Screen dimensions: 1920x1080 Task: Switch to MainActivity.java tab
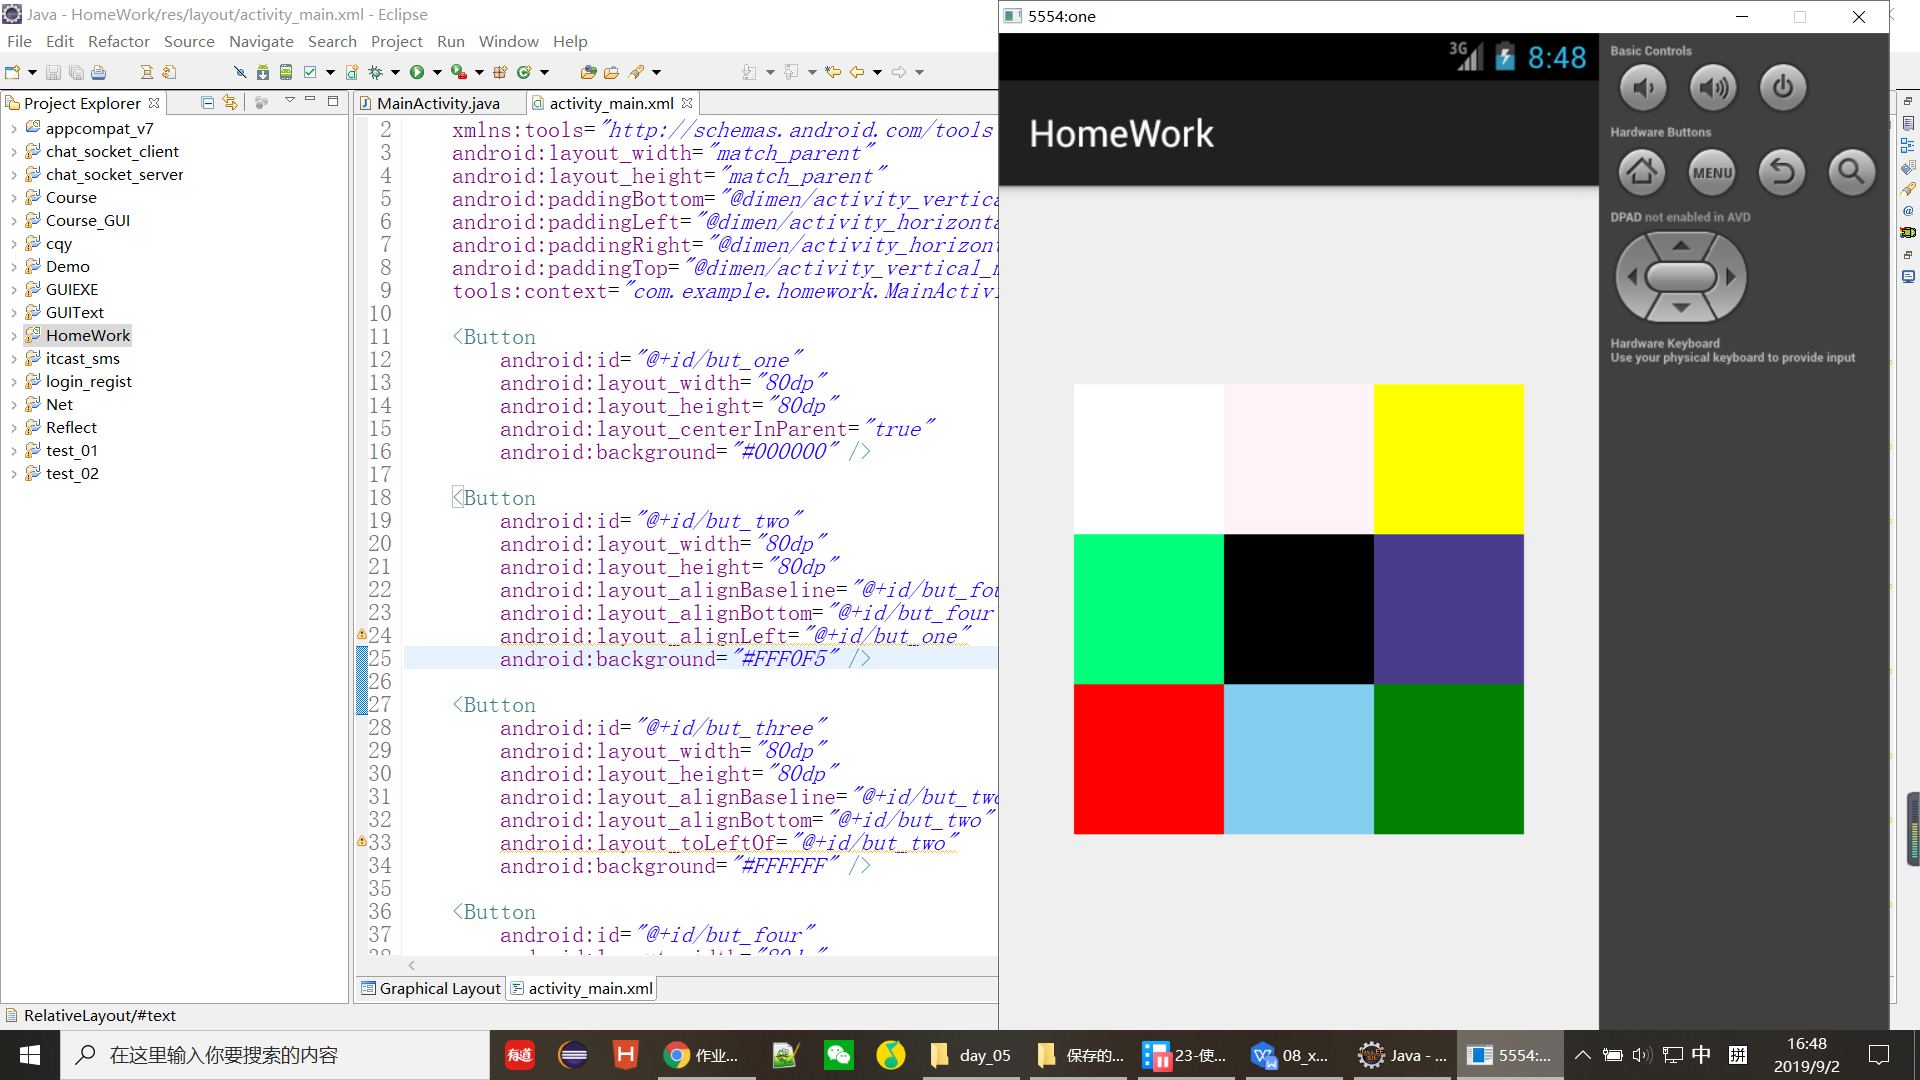pyautogui.click(x=437, y=103)
